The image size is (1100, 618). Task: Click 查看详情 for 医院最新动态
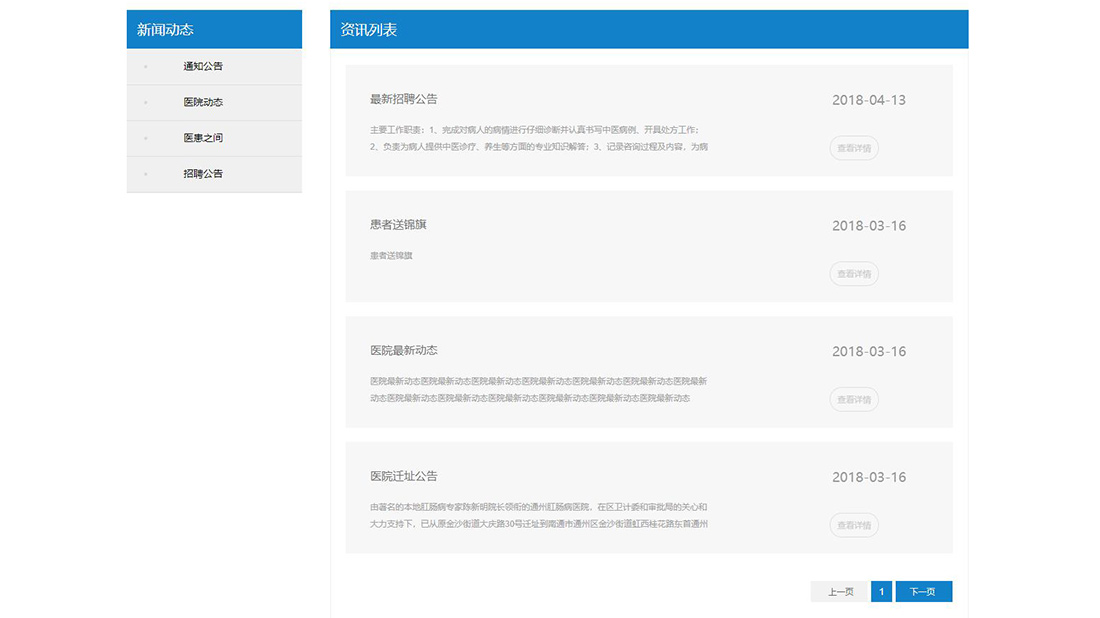(x=853, y=399)
